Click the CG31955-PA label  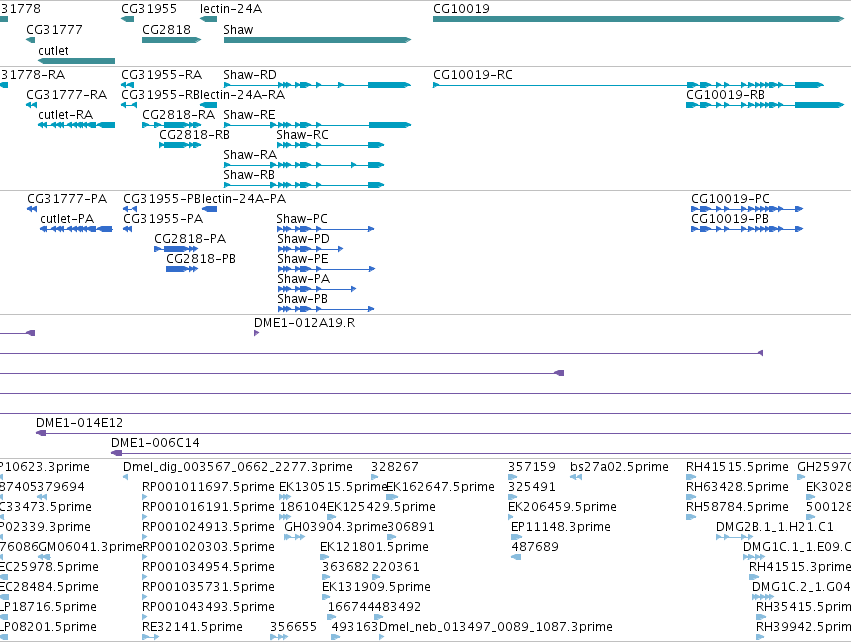pos(163,219)
